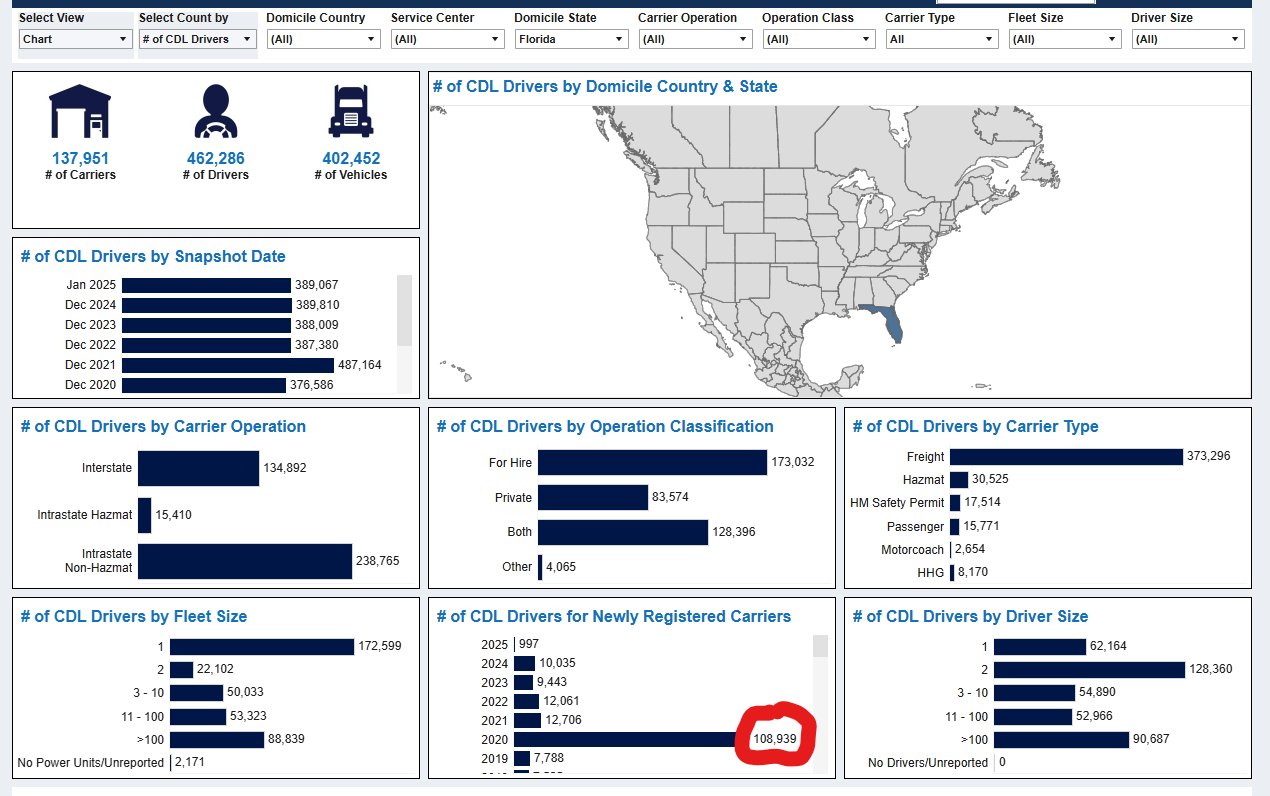Open the Select Count by dropdown
The image size is (1270, 796).
pos(197,39)
